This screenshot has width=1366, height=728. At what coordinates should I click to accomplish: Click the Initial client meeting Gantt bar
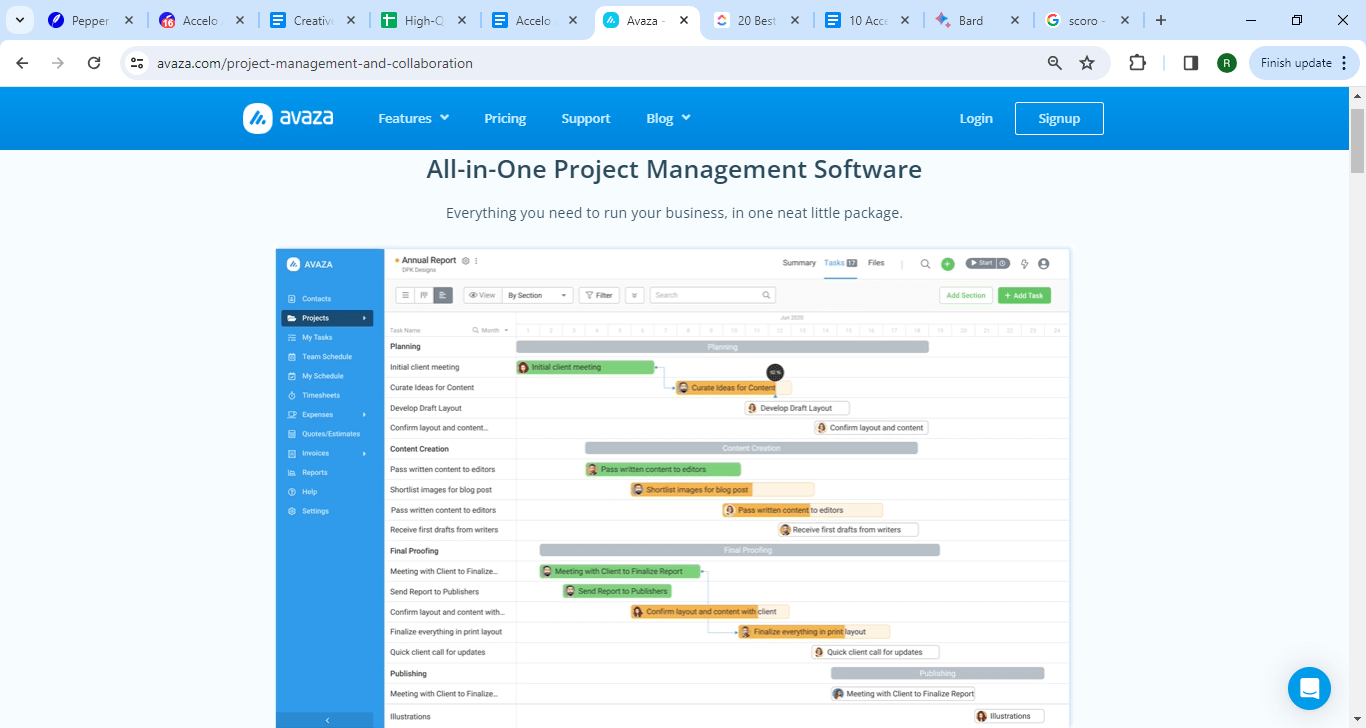point(585,367)
